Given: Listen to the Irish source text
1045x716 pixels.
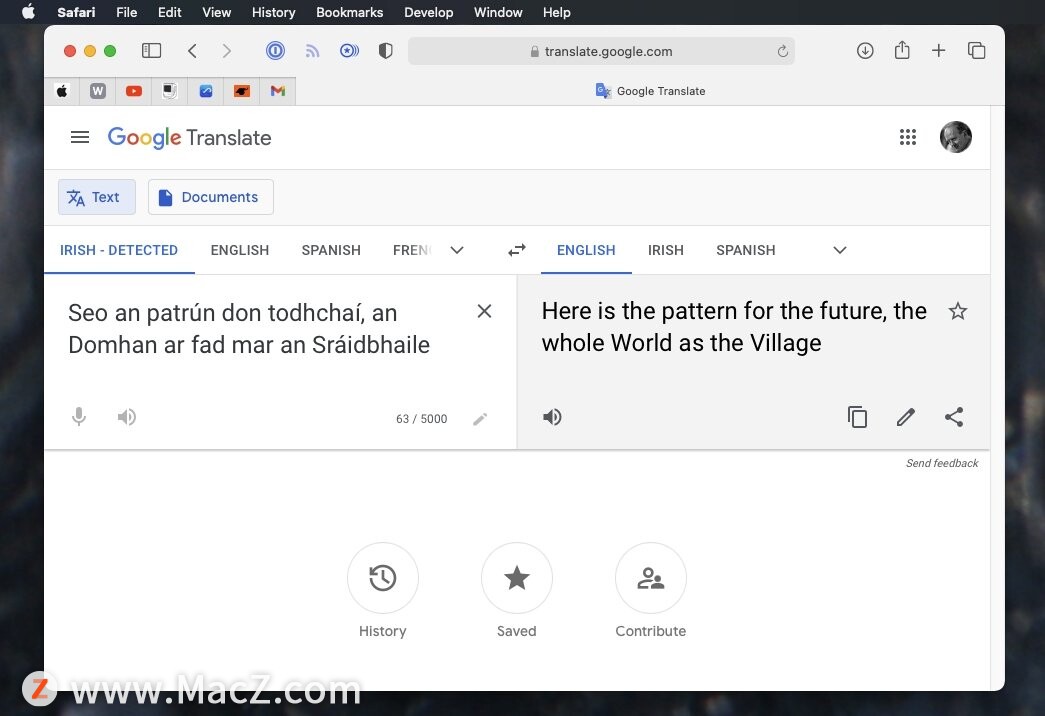Looking at the screenshot, I should [x=127, y=417].
